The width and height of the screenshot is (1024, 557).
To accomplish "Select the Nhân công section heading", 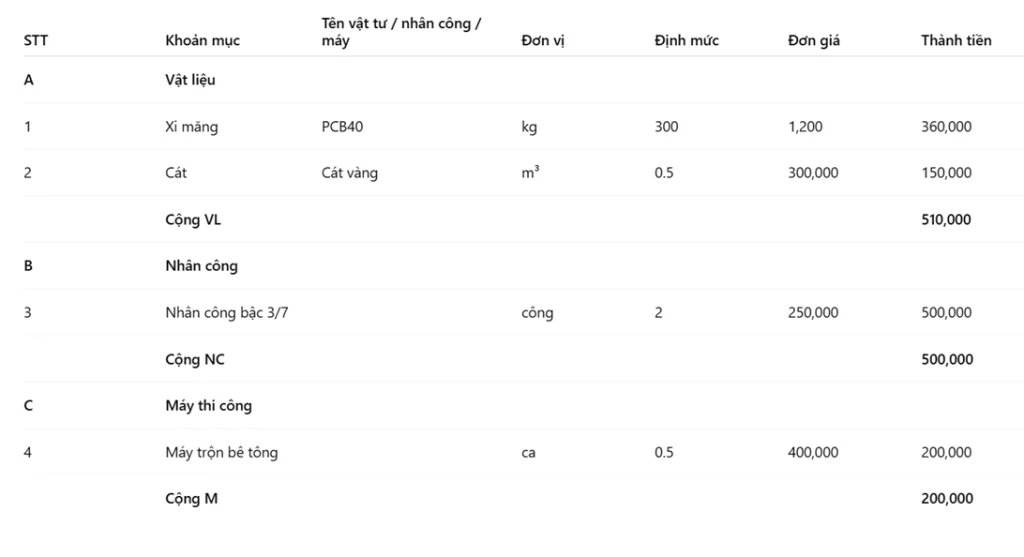I will 201,266.
